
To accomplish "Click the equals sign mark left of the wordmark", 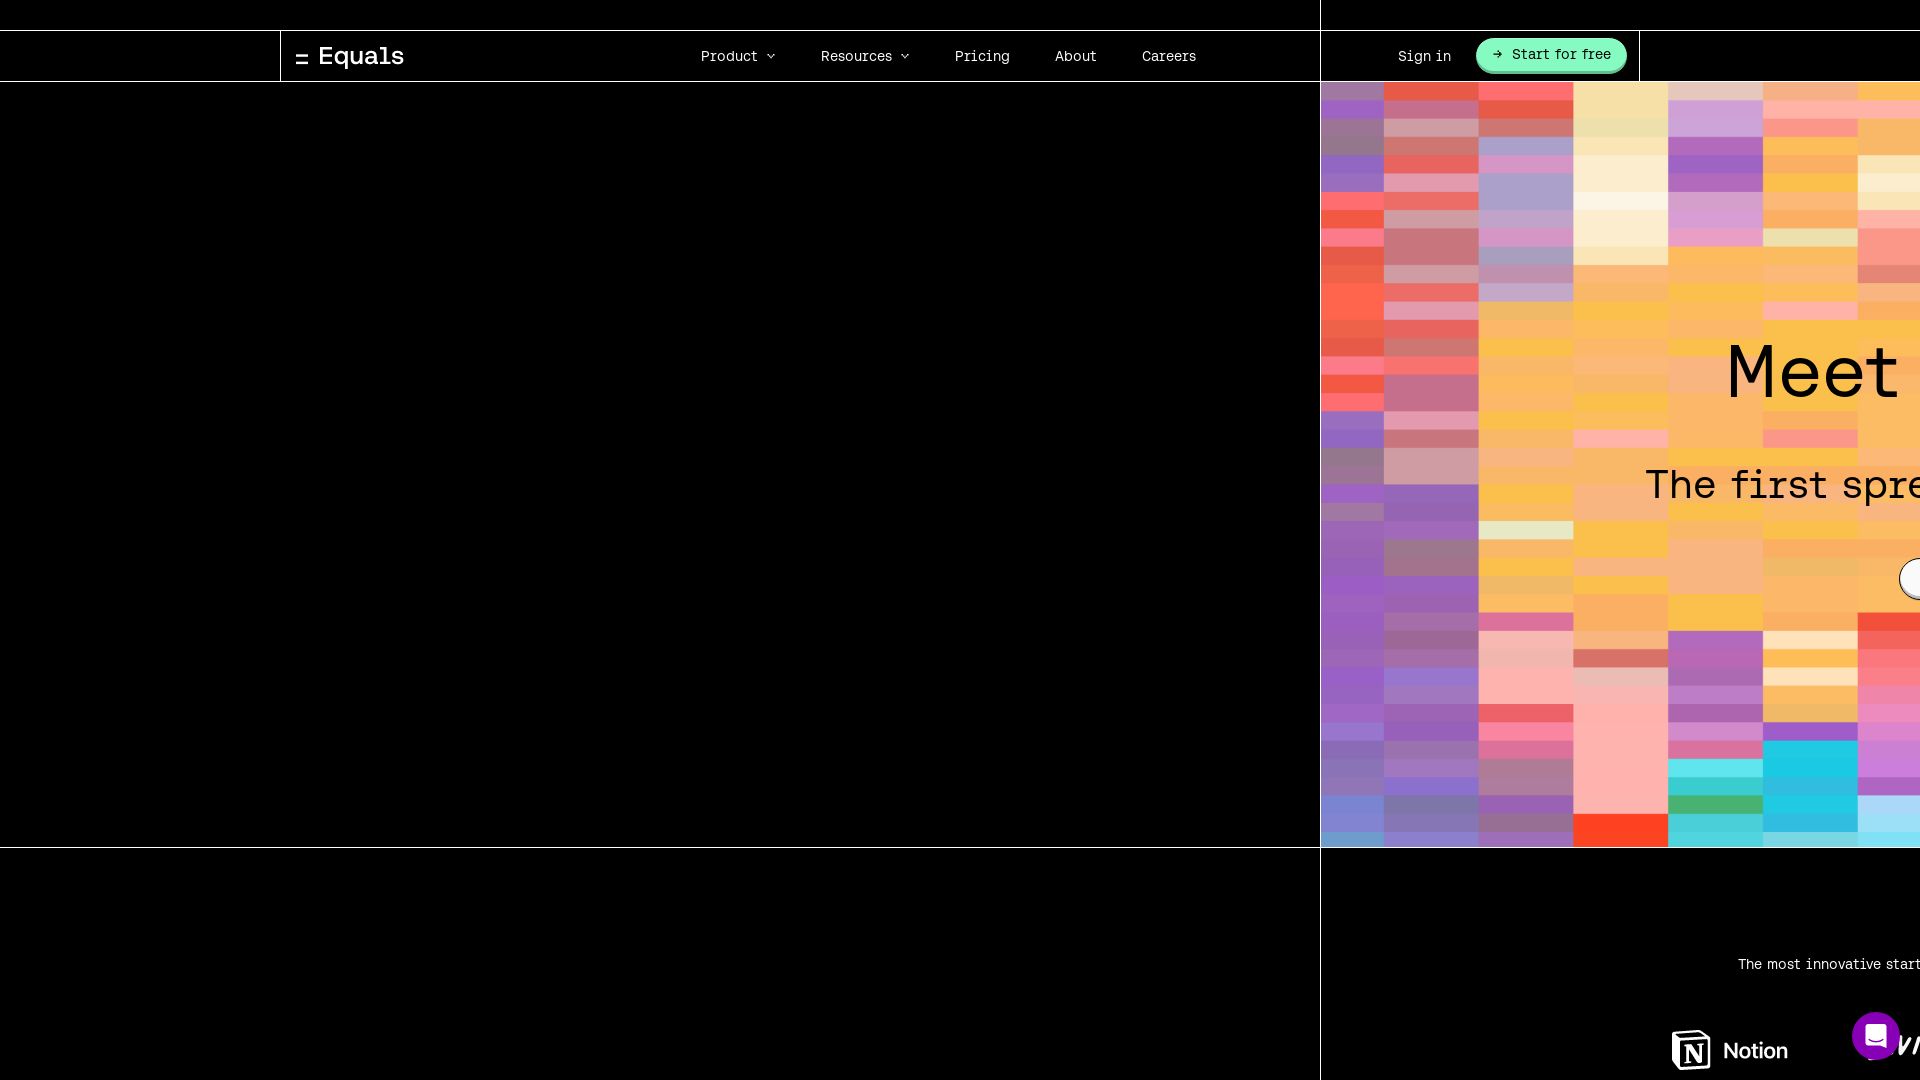I will [302, 56].
